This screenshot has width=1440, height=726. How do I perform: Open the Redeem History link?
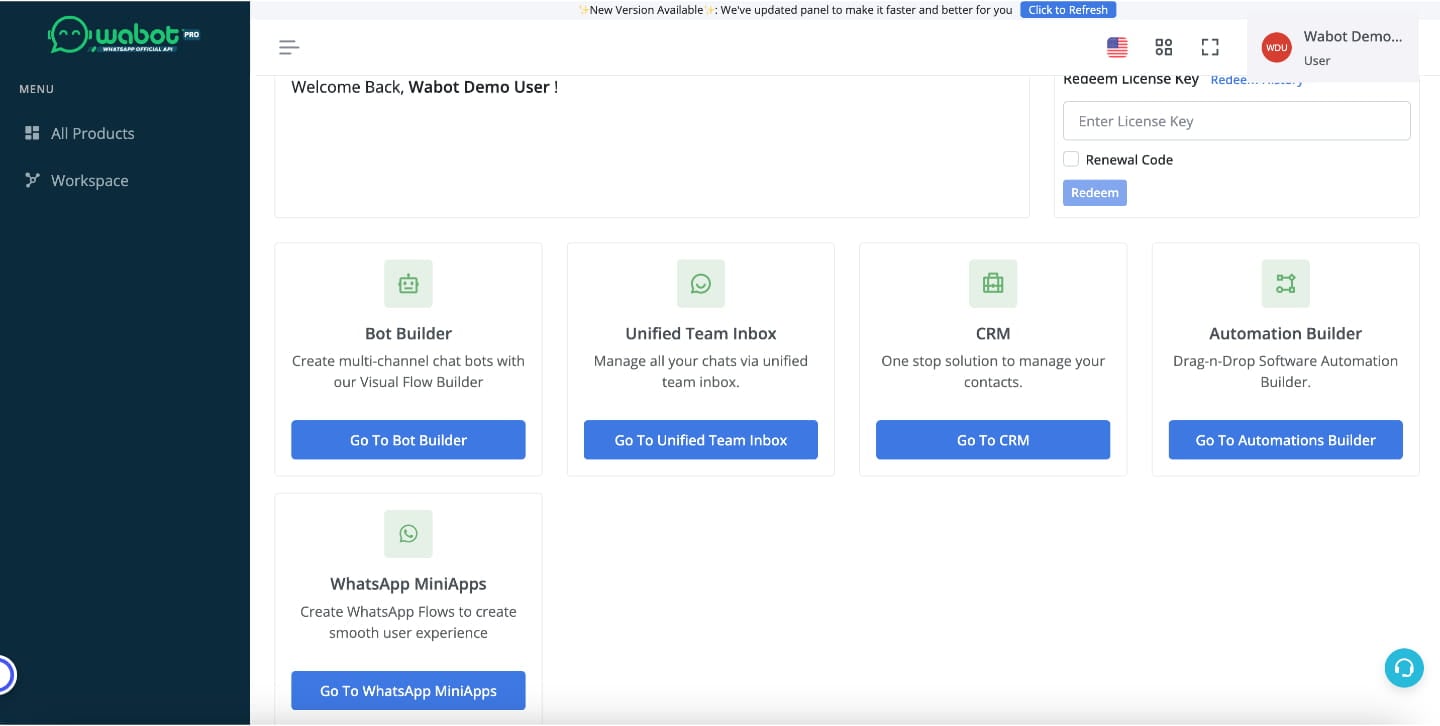coord(1256,80)
